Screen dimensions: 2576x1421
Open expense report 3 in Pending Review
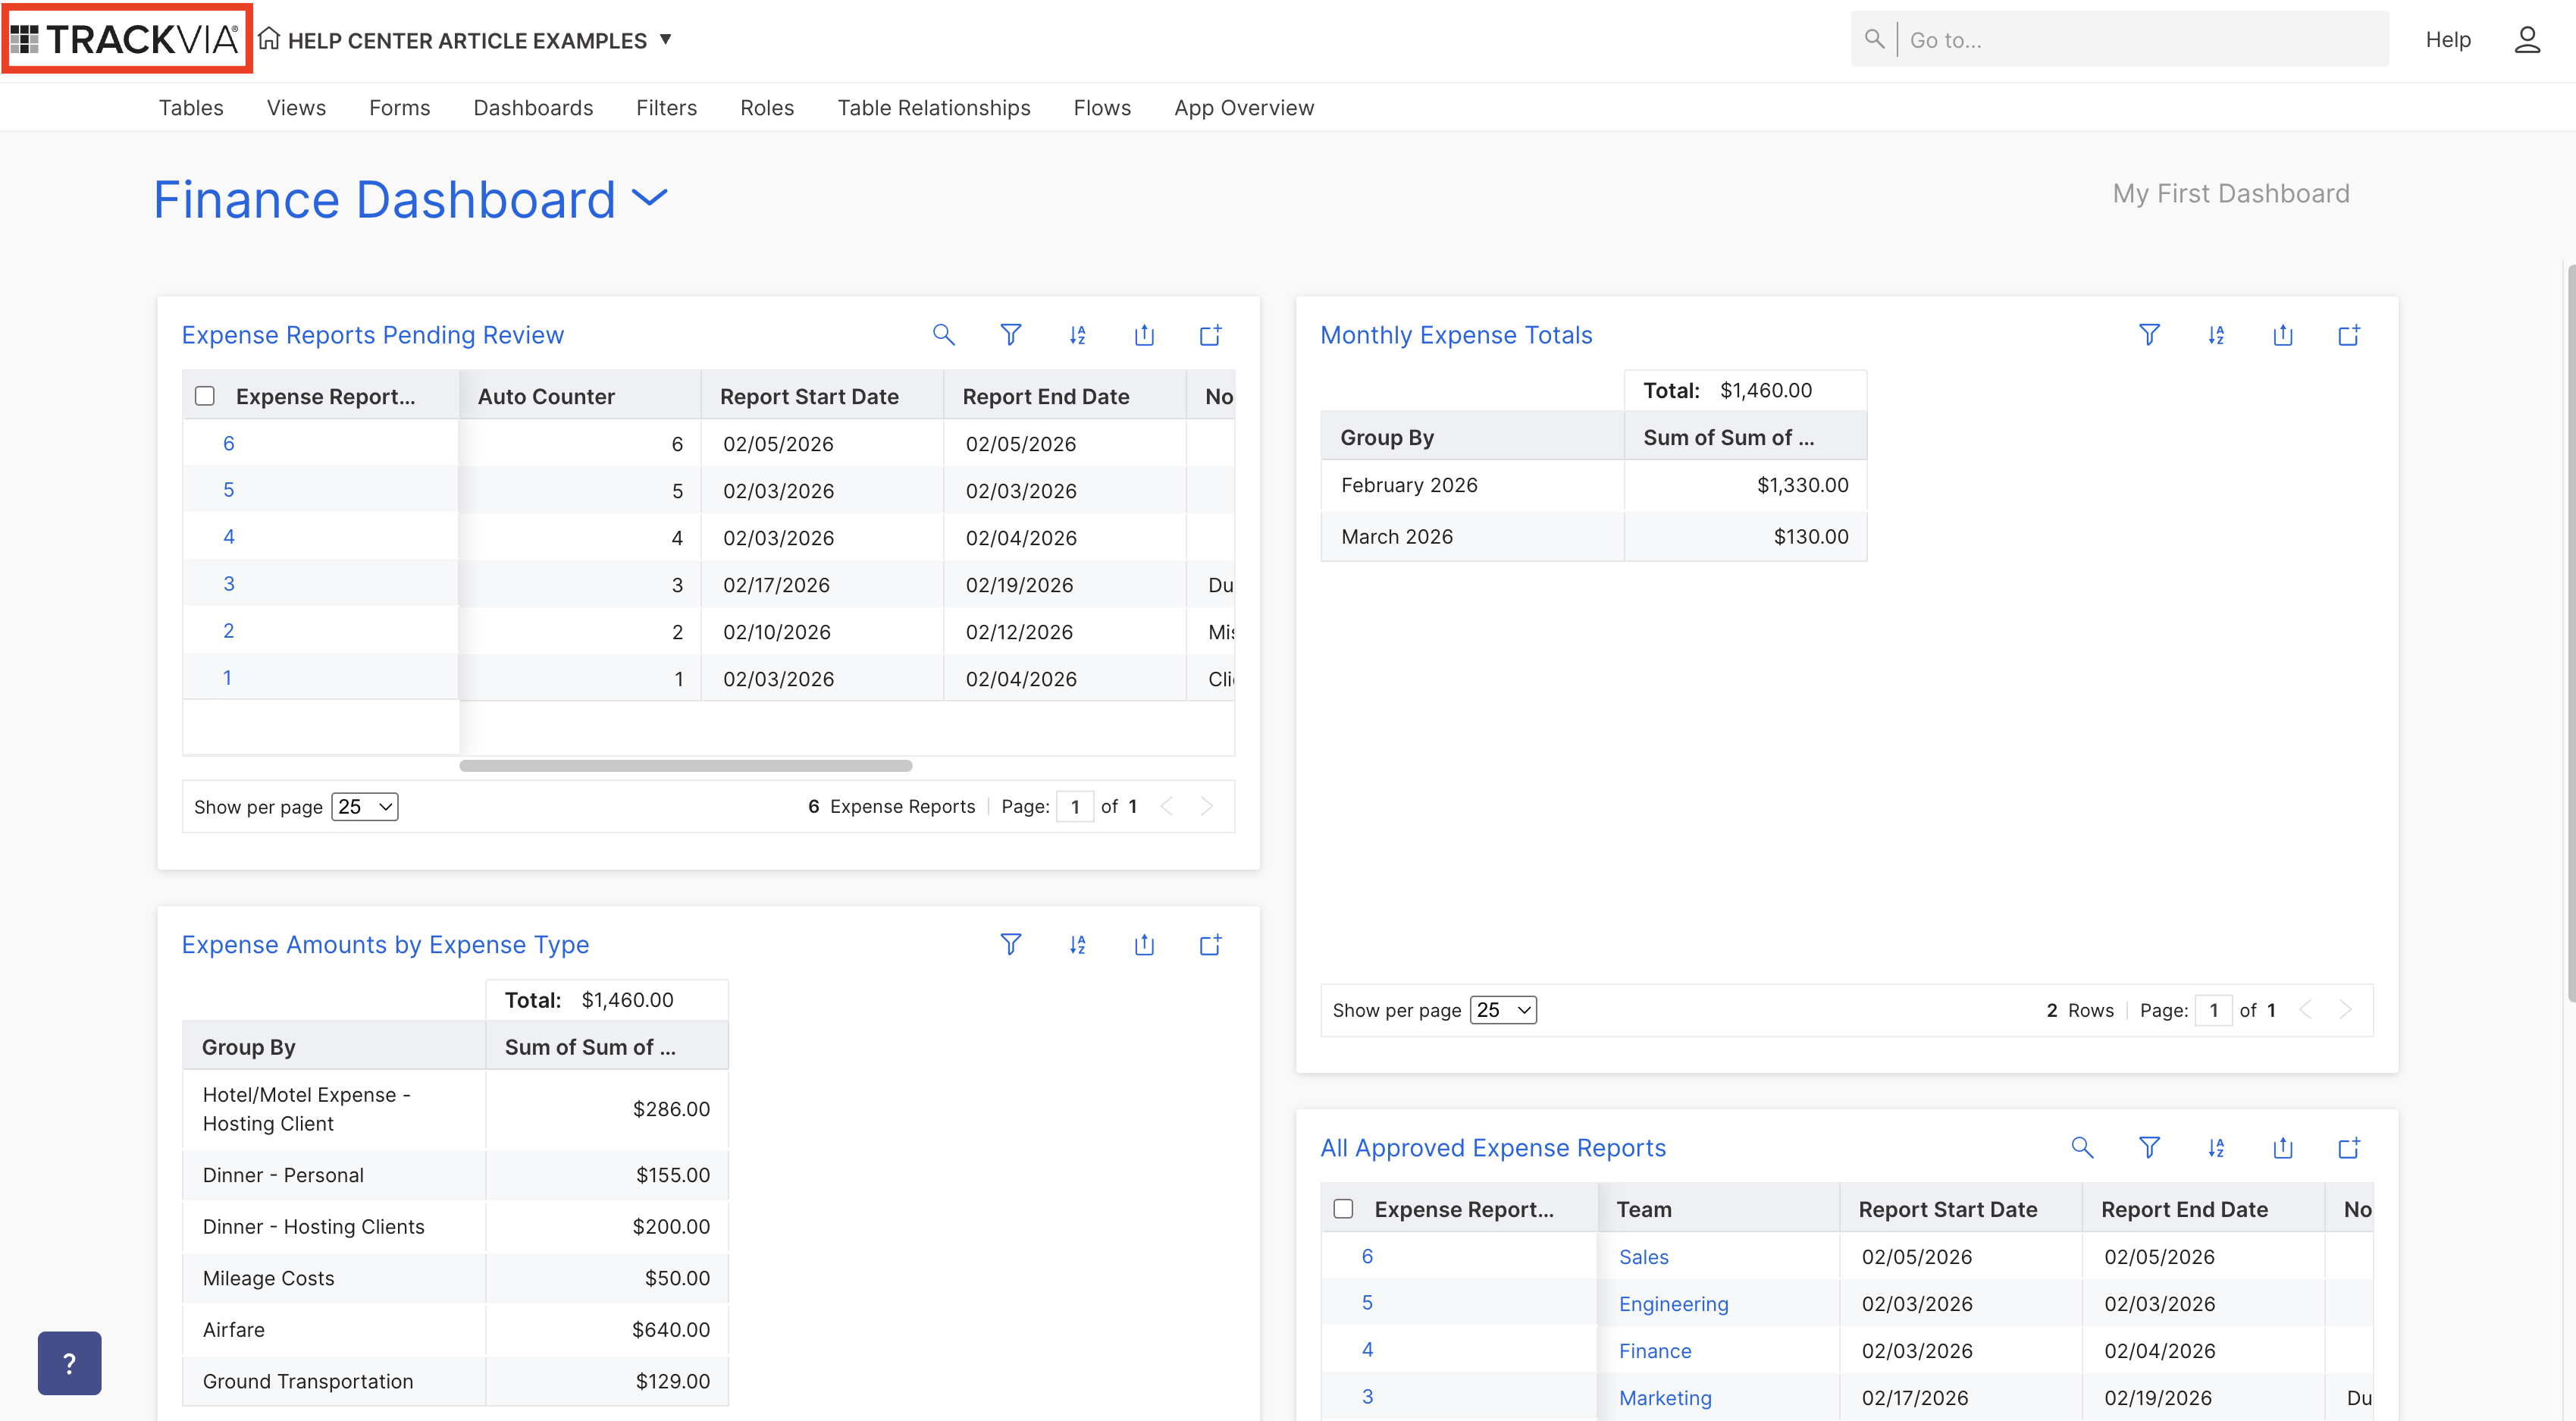(x=229, y=584)
